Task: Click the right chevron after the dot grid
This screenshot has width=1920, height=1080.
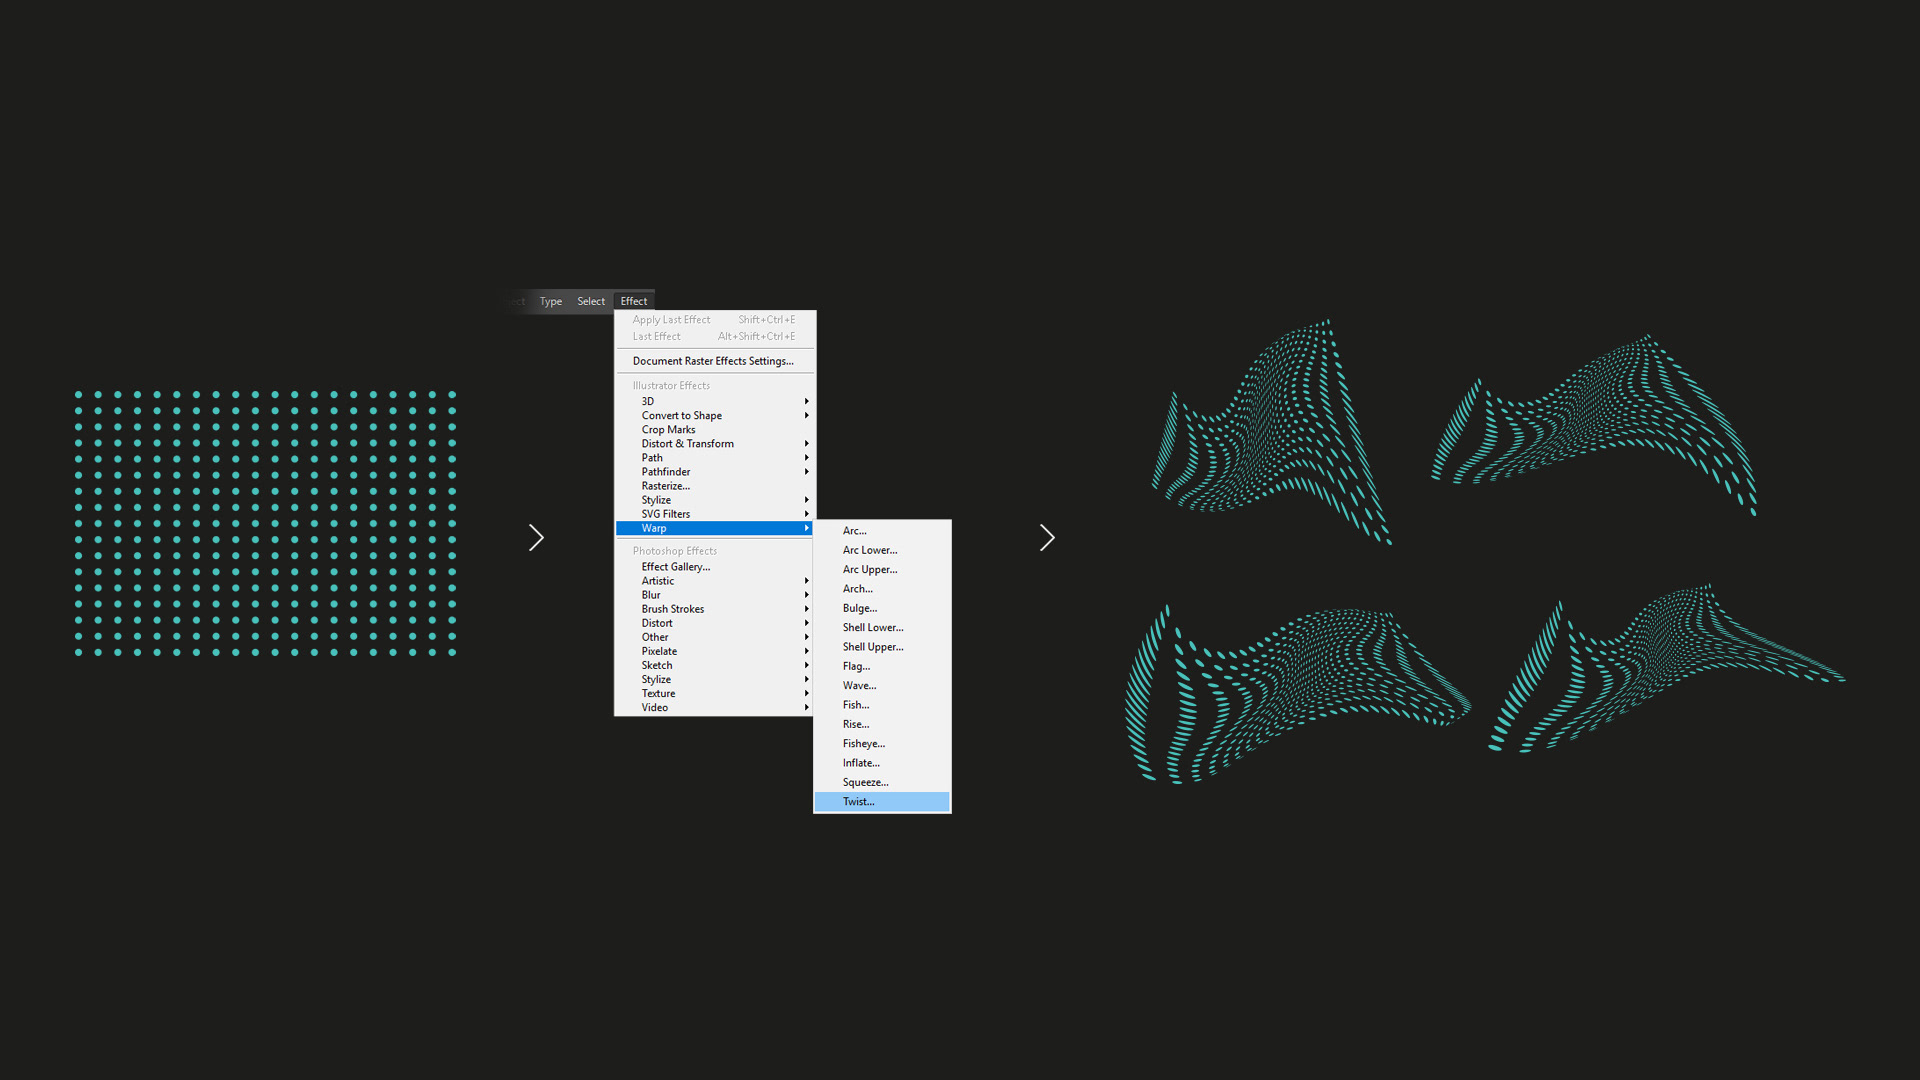Action: [536, 538]
